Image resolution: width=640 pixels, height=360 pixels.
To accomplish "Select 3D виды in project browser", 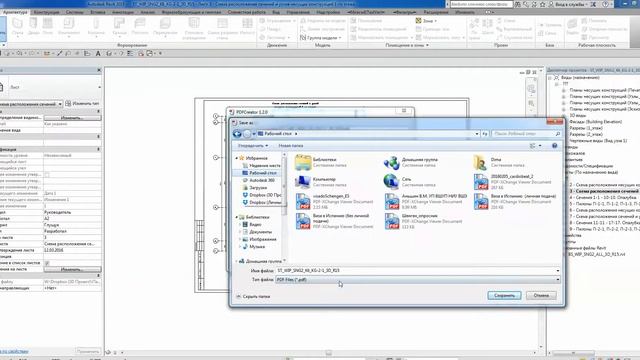I will coord(578,116).
